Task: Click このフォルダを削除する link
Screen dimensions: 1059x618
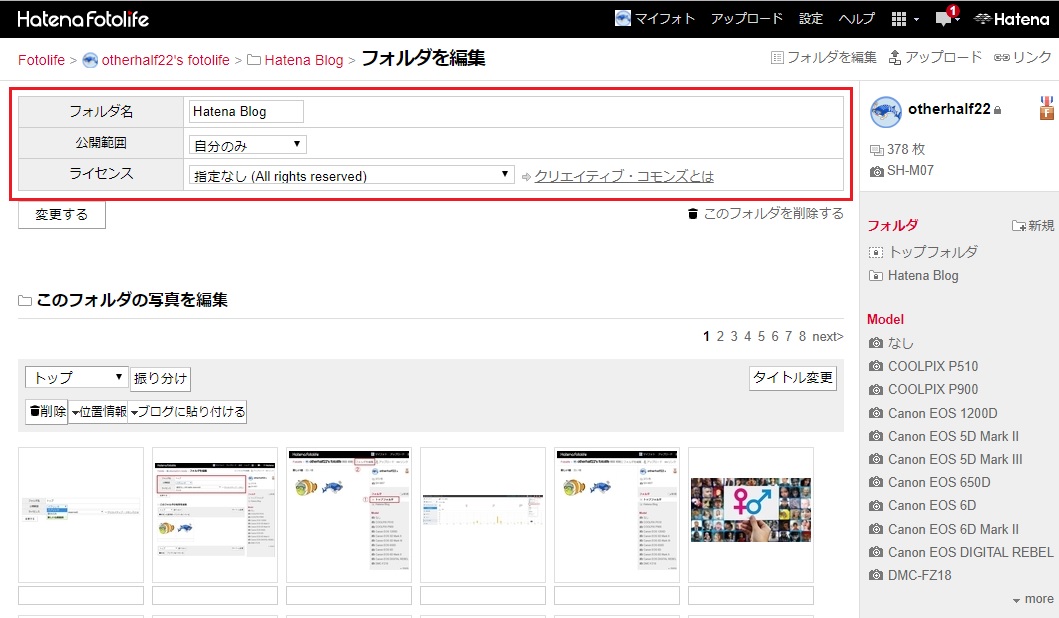Action: 773,213
